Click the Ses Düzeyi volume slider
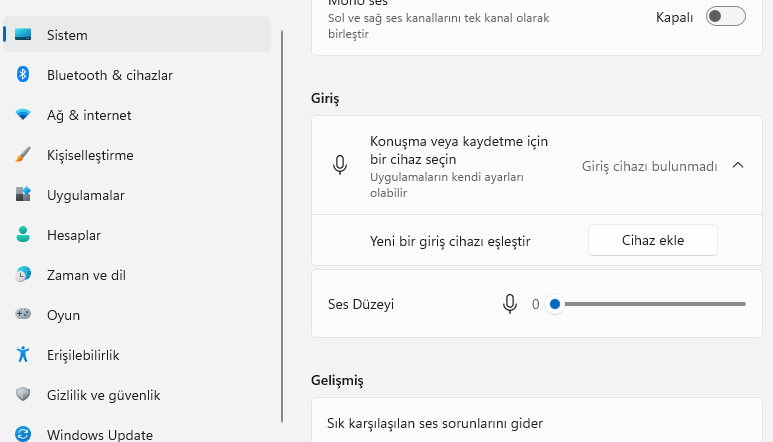This screenshot has height=442, width=773. click(650, 304)
